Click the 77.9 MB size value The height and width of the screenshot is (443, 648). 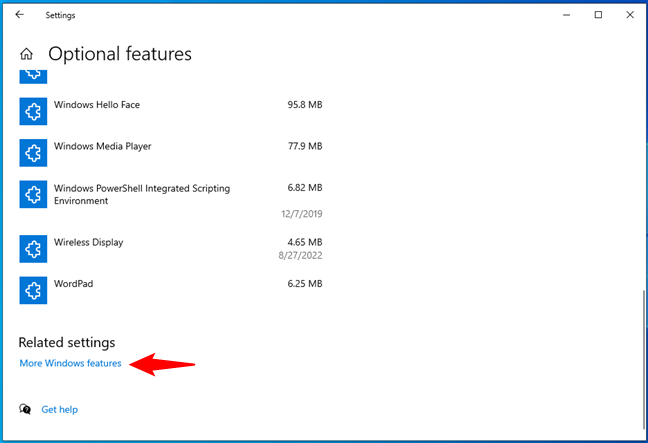(305, 146)
